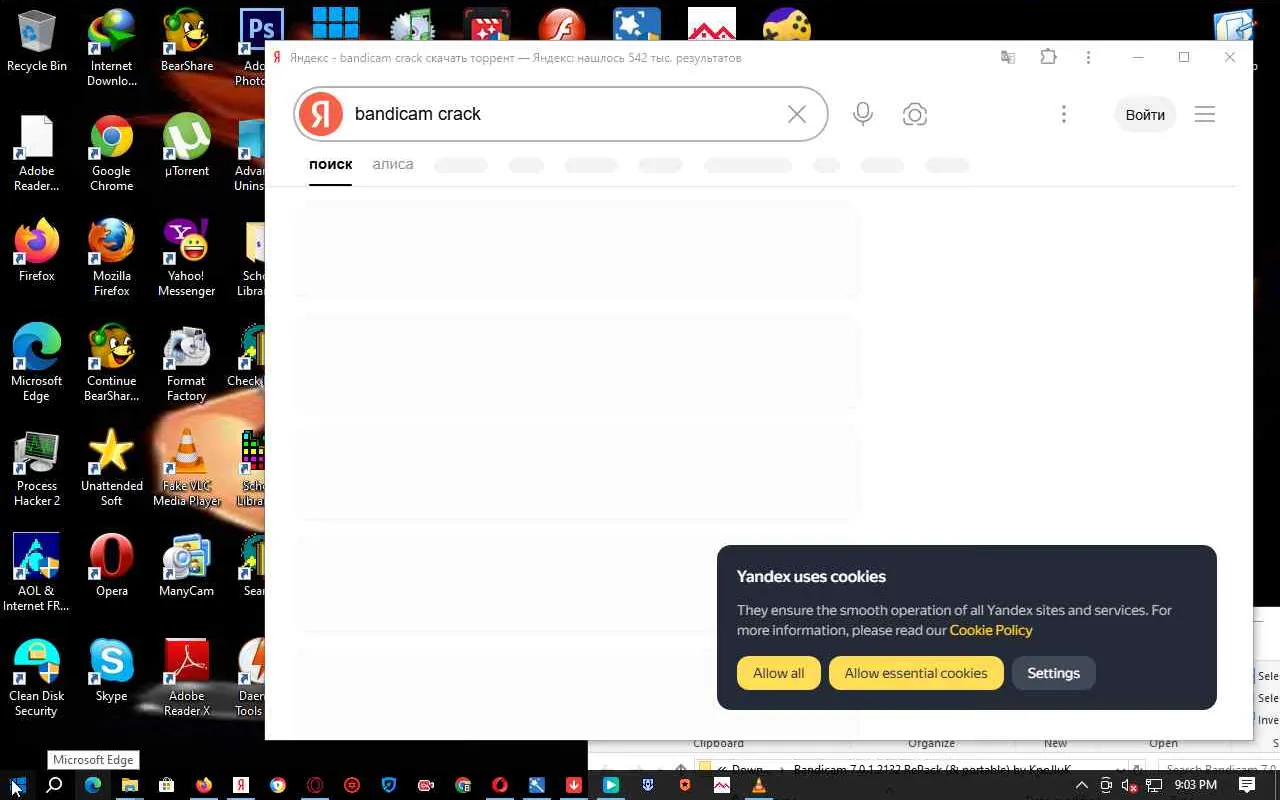Start voice search with the microphone icon
The height and width of the screenshot is (800, 1280).
[863, 114]
